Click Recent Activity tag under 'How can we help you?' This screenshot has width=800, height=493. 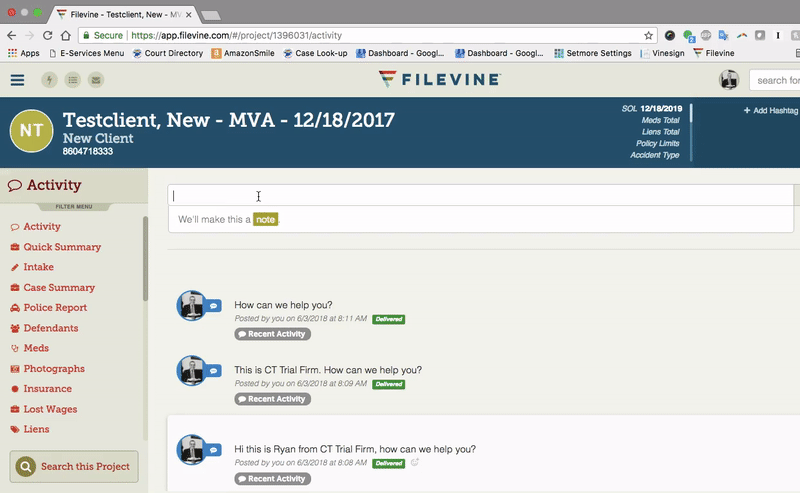tap(272, 334)
